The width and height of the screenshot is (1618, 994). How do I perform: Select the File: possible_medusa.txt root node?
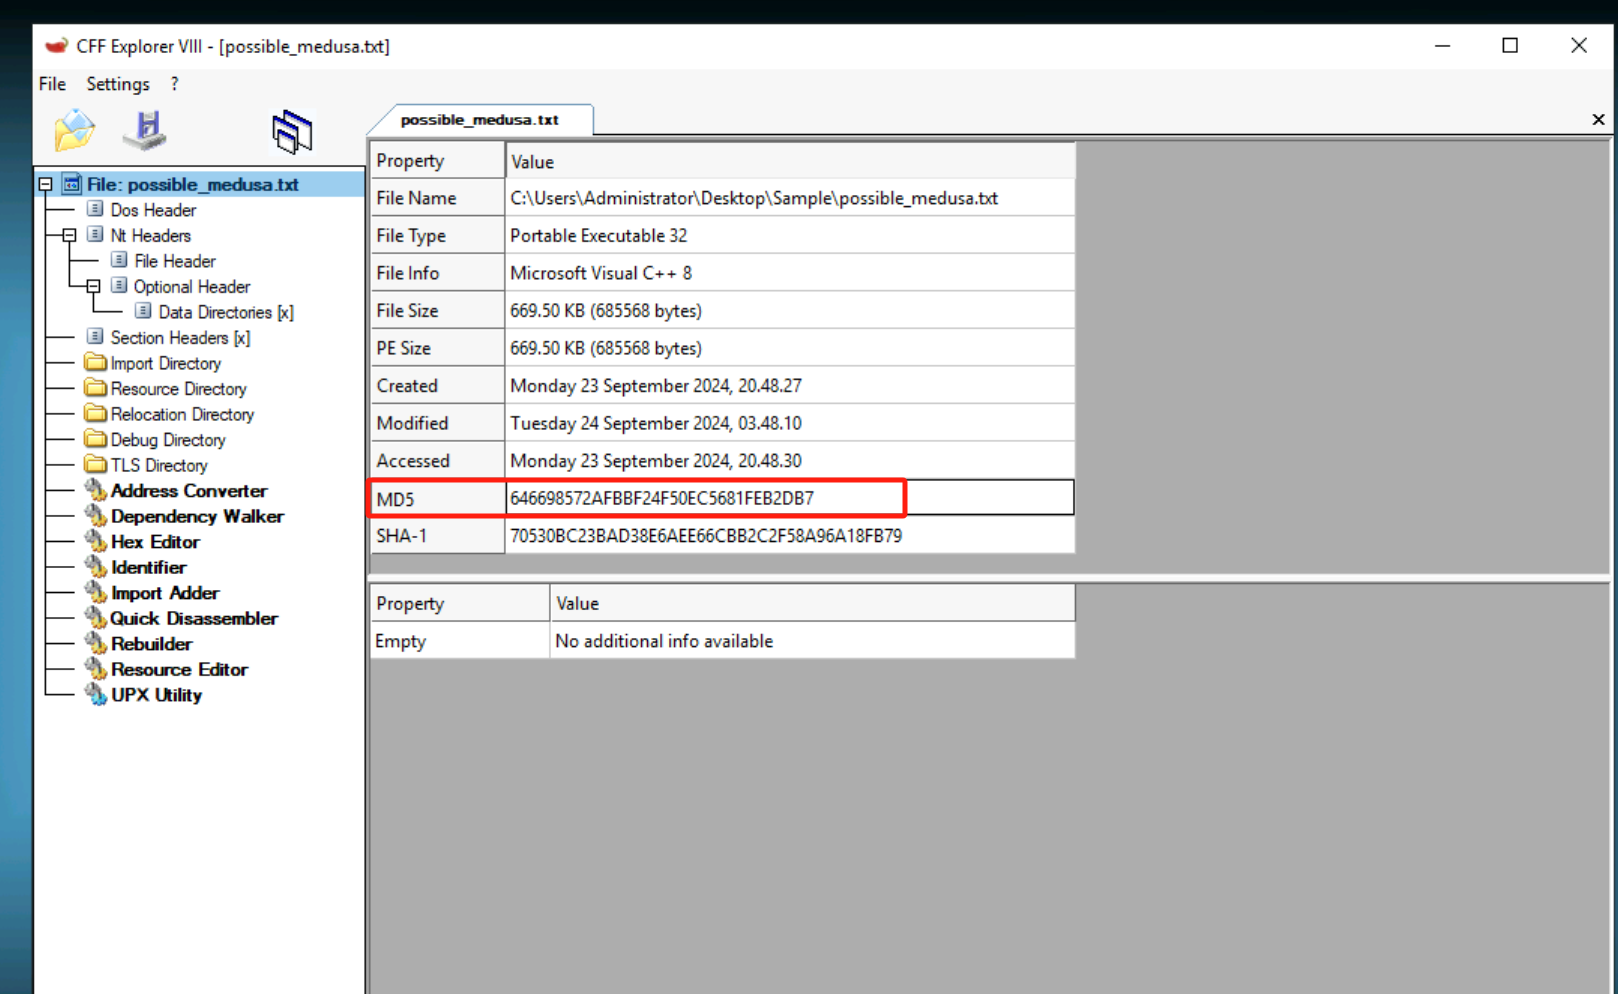tap(192, 184)
